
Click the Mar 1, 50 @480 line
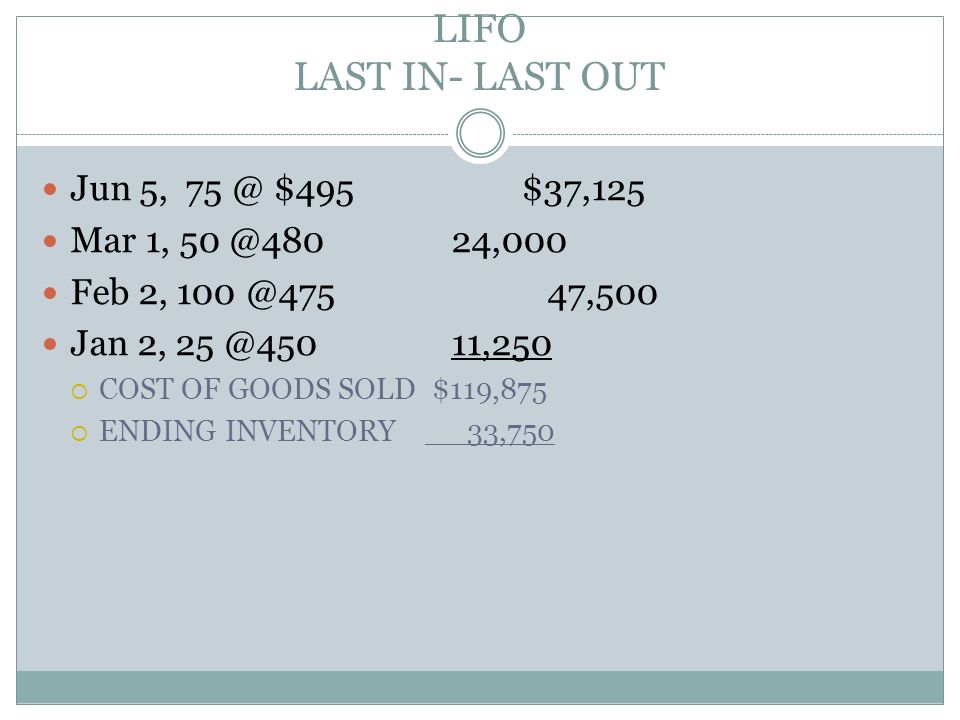point(197,241)
